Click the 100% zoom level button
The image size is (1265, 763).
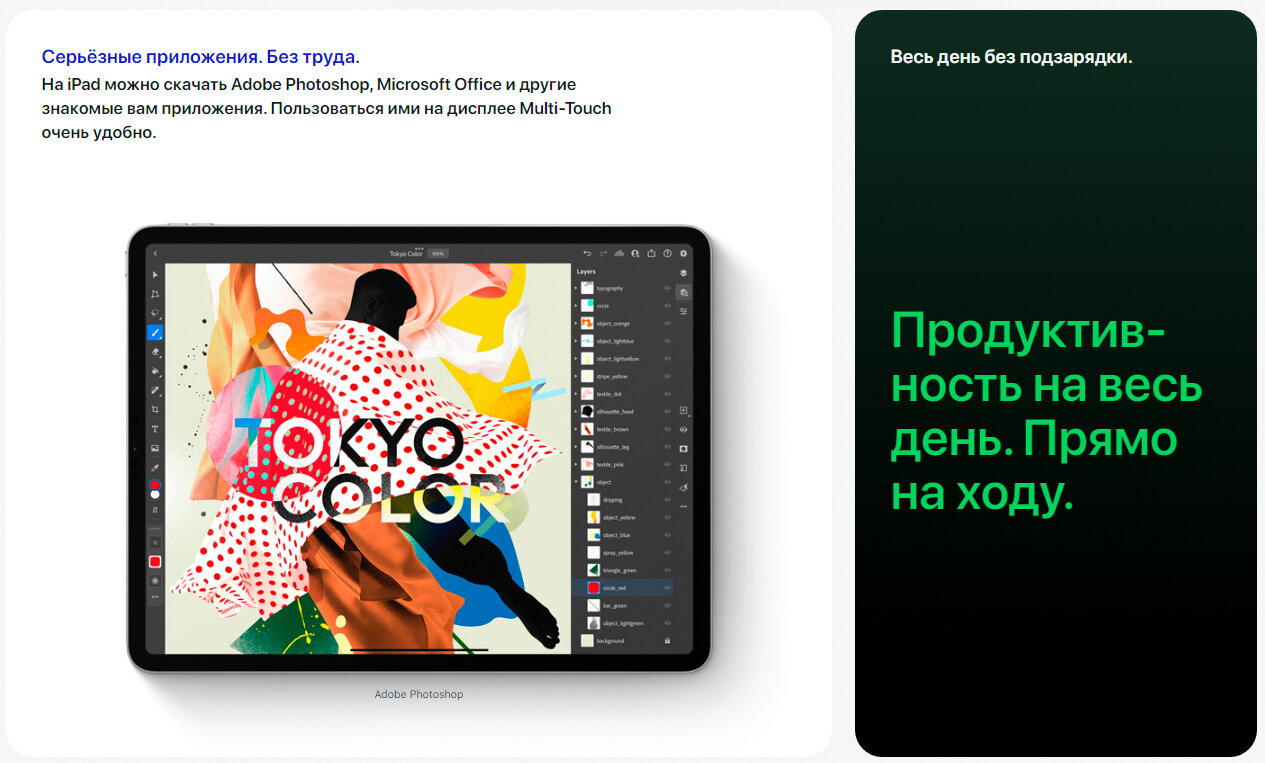pyautogui.click(x=437, y=254)
